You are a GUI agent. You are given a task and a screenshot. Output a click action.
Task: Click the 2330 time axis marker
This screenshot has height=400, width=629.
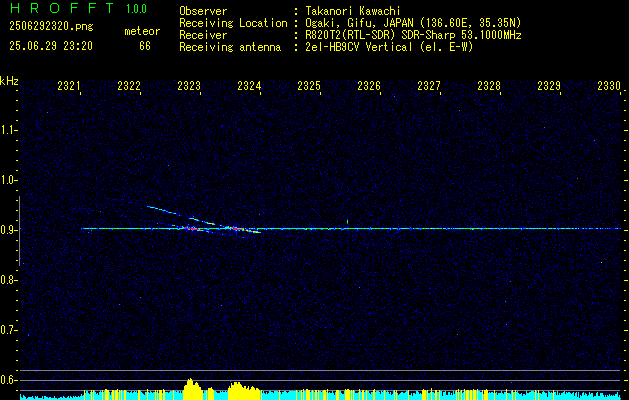tap(609, 86)
